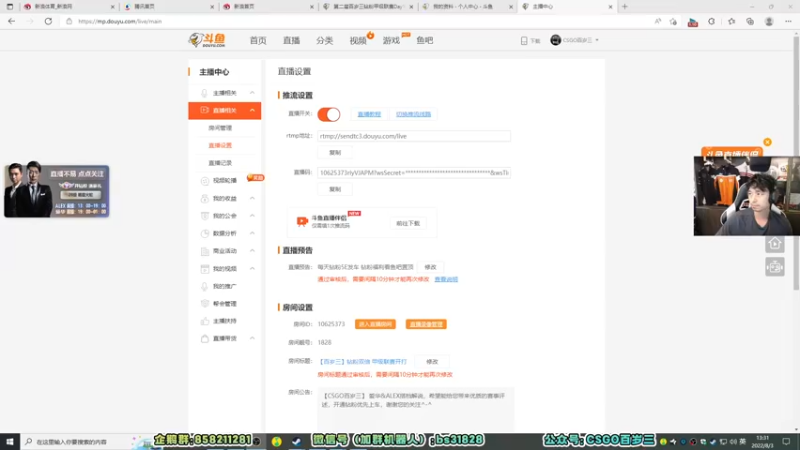The height and width of the screenshot is (450, 800).
Task: Open the 查看说明 link under 直播预告
Action: coord(446,280)
